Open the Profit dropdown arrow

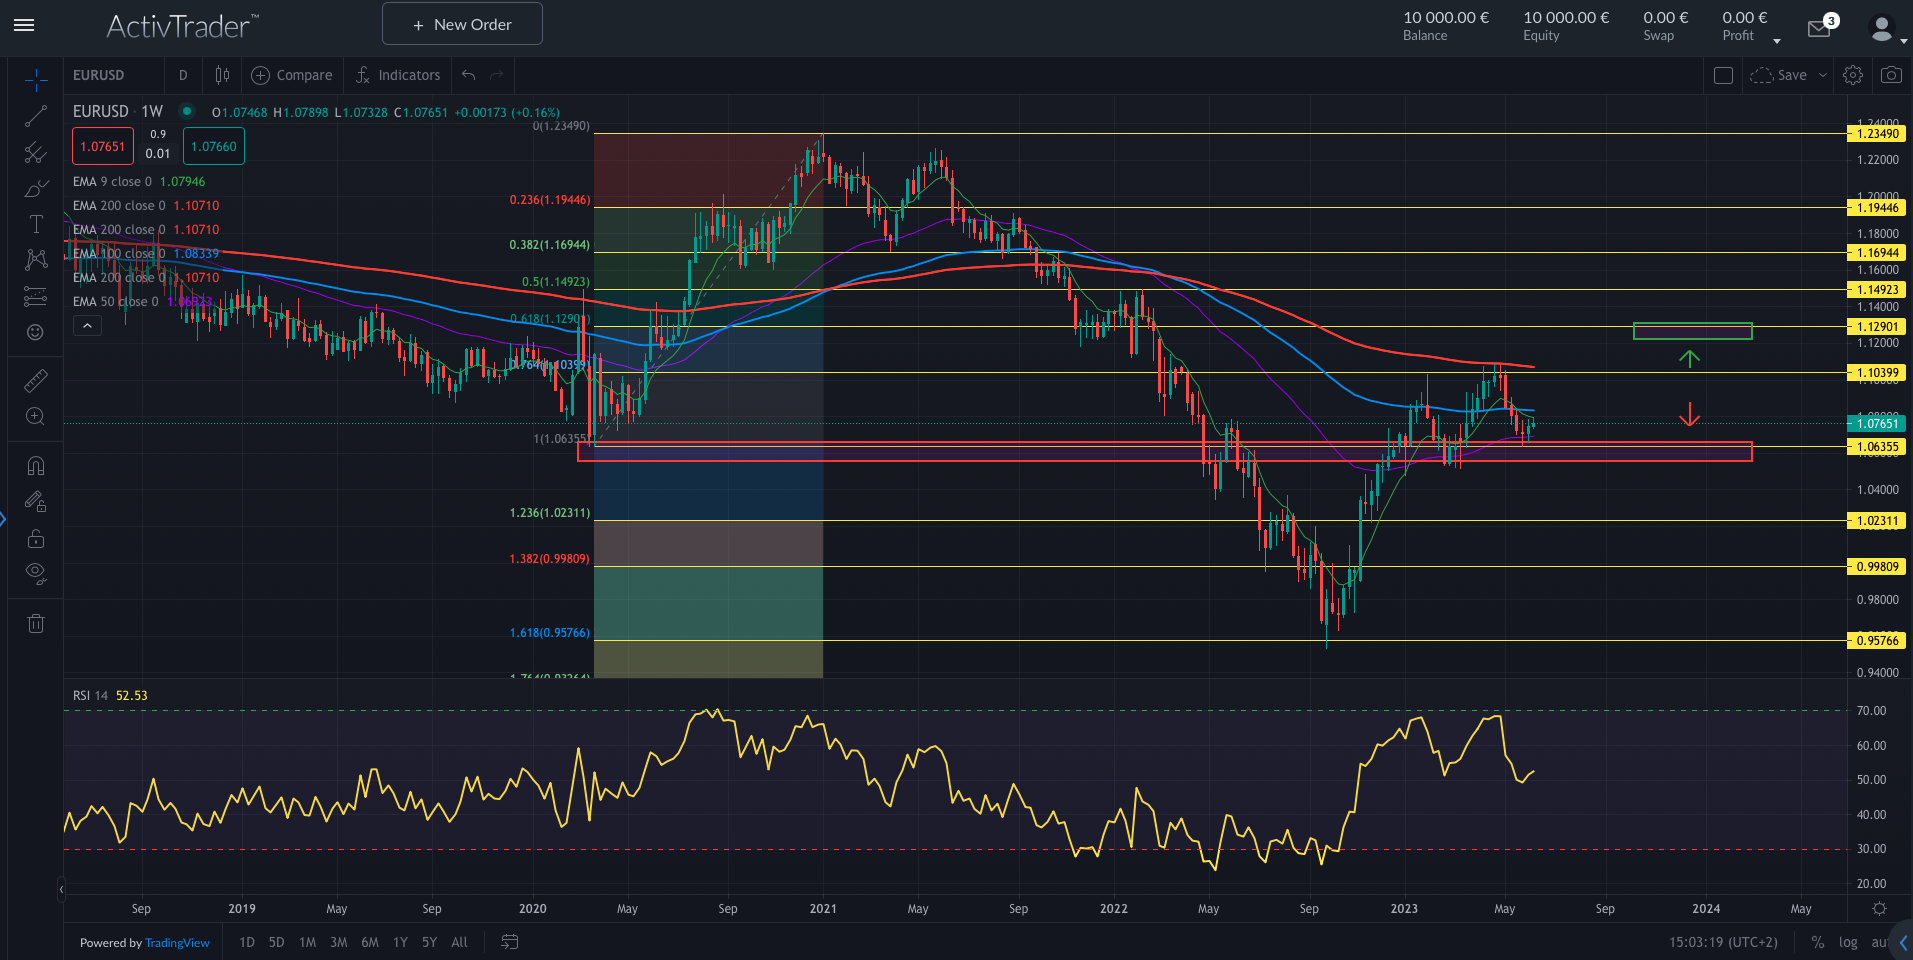[1777, 40]
